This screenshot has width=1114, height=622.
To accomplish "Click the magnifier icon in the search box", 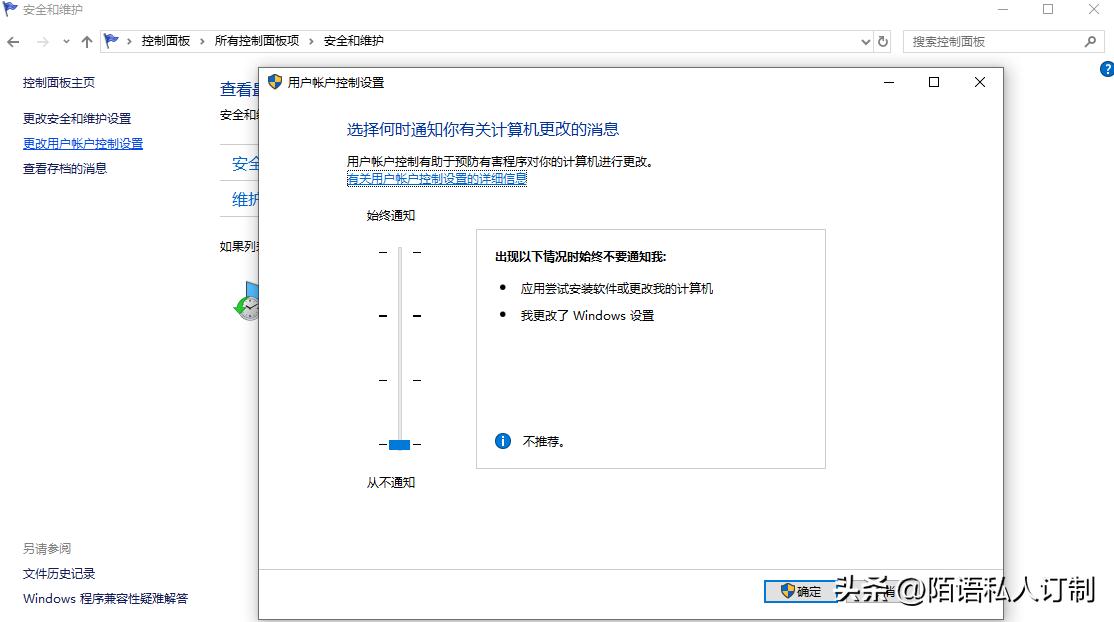I will [1093, 40].
